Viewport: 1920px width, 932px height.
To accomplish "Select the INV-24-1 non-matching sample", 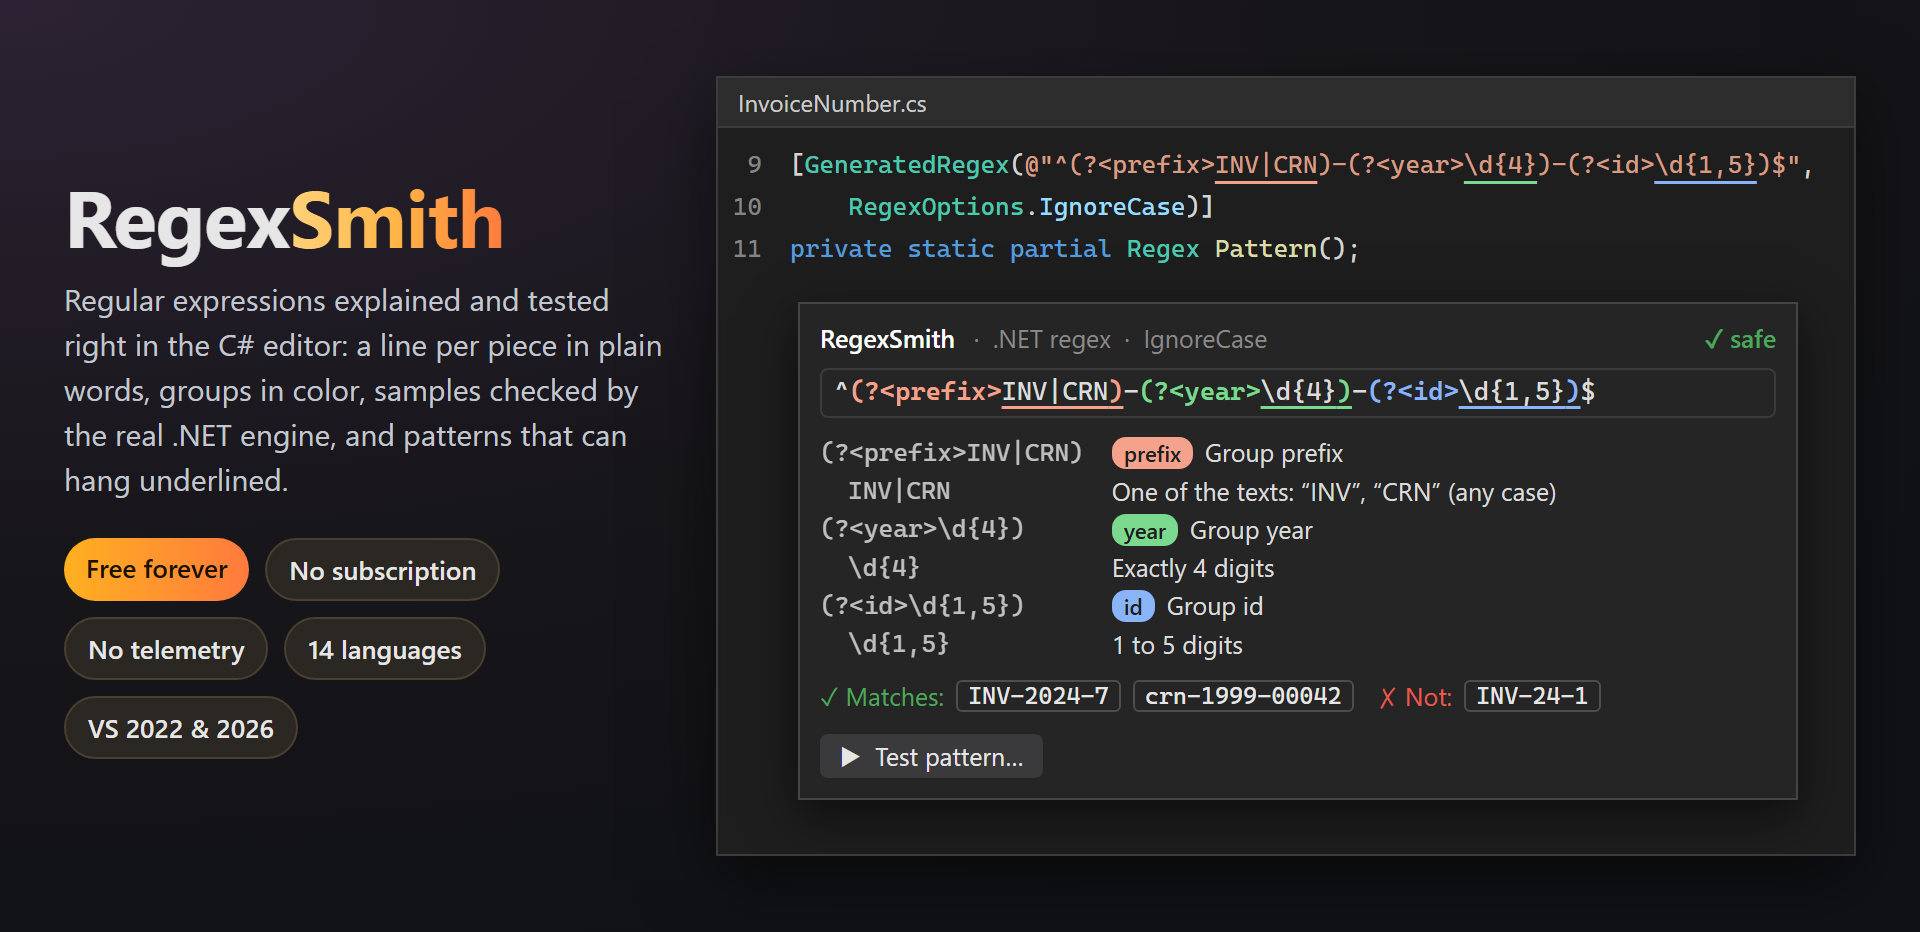I will (x=1532, y=696).
